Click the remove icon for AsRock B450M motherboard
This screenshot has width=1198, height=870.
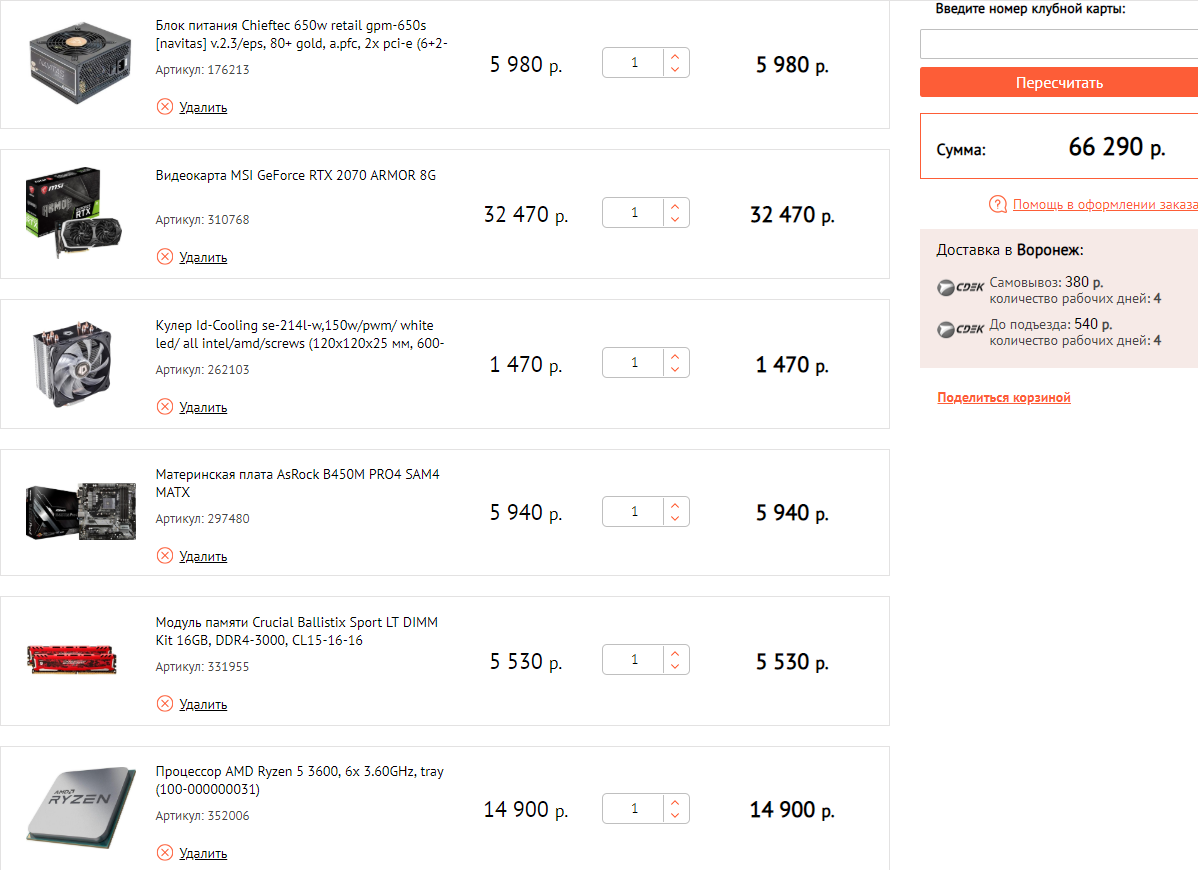pyautogui.click(x=165, y=556)
